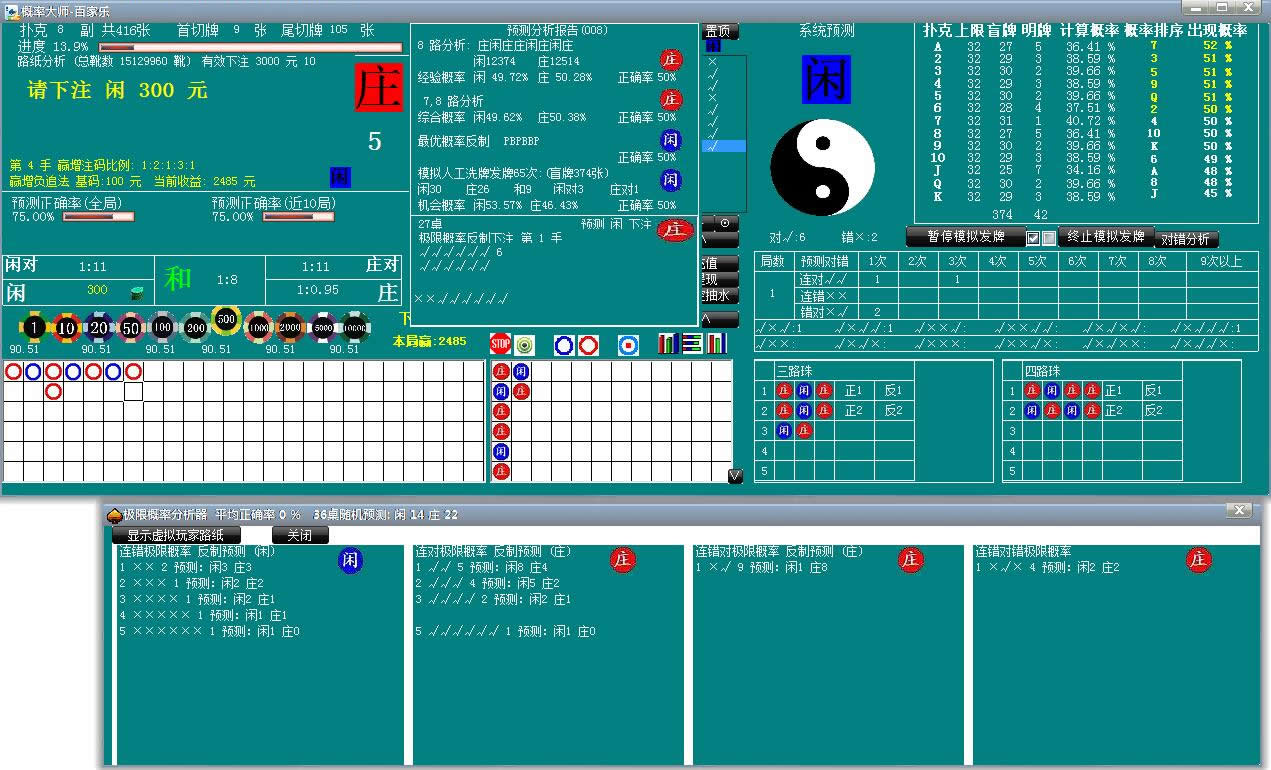The width and height of the screenshot is (1271, 770).
Task: Click 显示虚拟玩家路纸 in analyzer window
Action: point(176,535)
